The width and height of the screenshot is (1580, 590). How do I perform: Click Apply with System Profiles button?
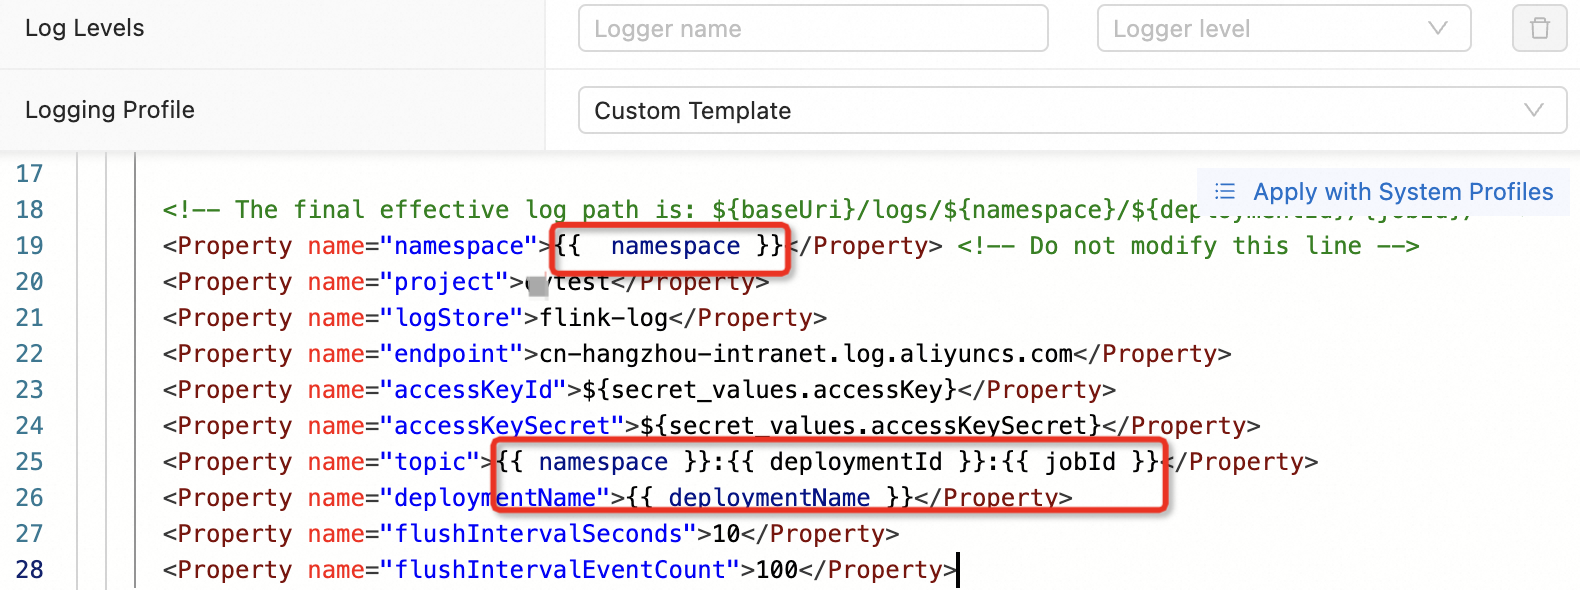point(1384,191)
